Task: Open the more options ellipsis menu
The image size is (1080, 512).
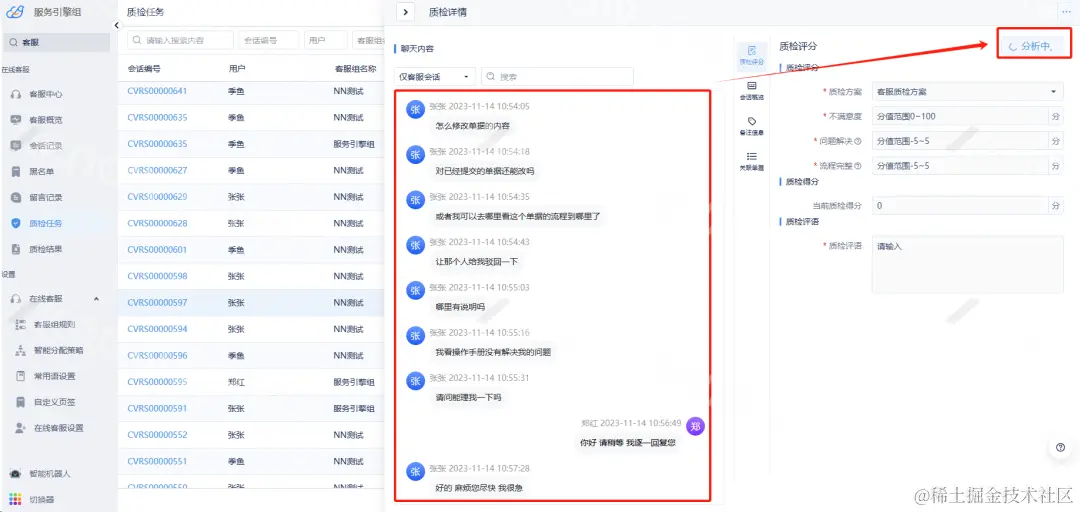Action: tap(1066, 12)
